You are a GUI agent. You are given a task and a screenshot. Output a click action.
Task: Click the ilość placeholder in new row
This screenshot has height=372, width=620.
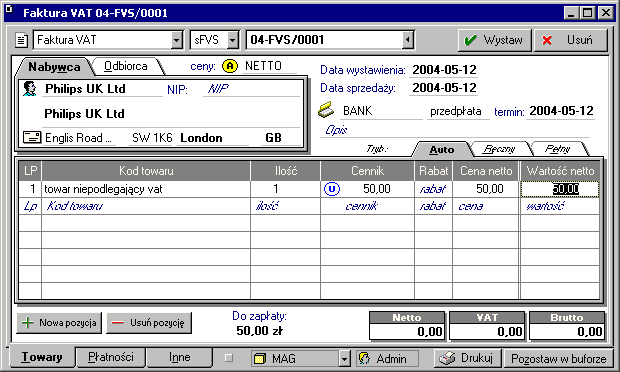coord(285,206)
